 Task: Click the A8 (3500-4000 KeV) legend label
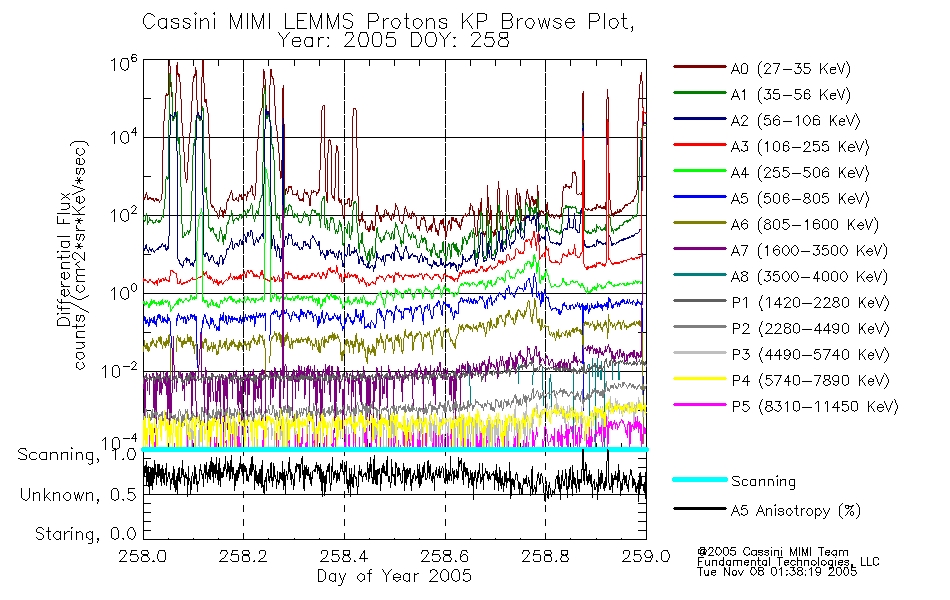point(809,276)
